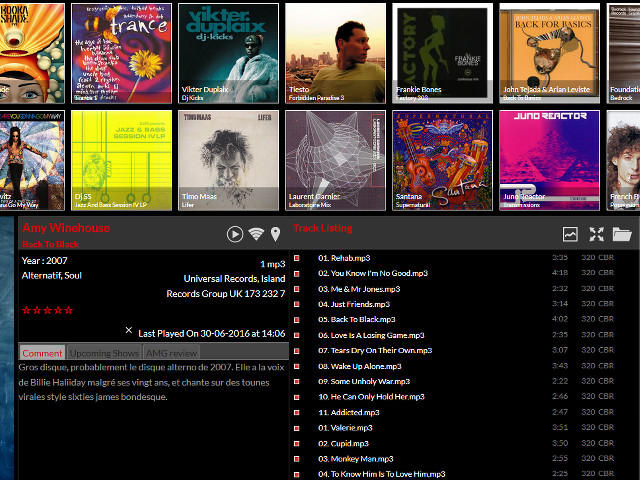
Task: Switch to the Upcoming Shows tab
Action: [104, 353]
